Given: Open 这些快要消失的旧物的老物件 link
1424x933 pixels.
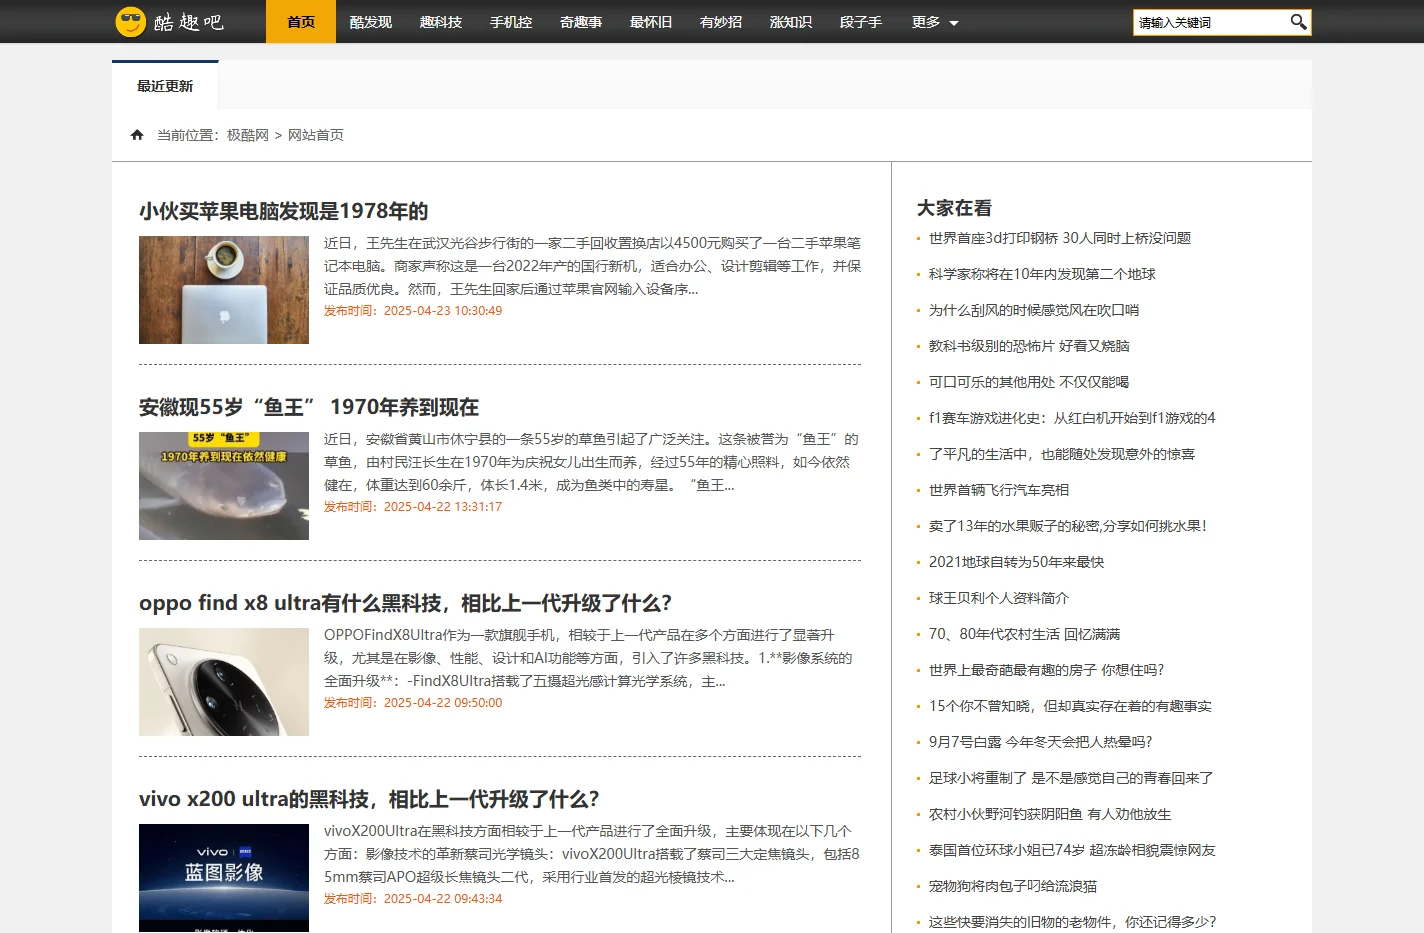Looking at the screenshot, I should pyautogui.click(x=1072, y=922).
